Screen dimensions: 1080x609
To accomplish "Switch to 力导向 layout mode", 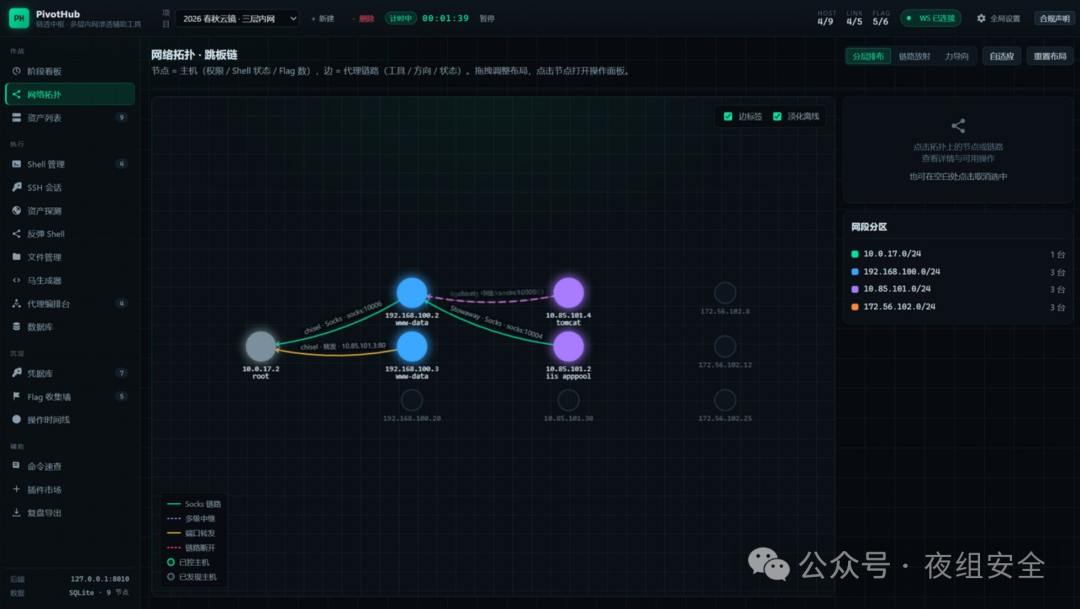I will pyautogui.click(x=956, y=56).
